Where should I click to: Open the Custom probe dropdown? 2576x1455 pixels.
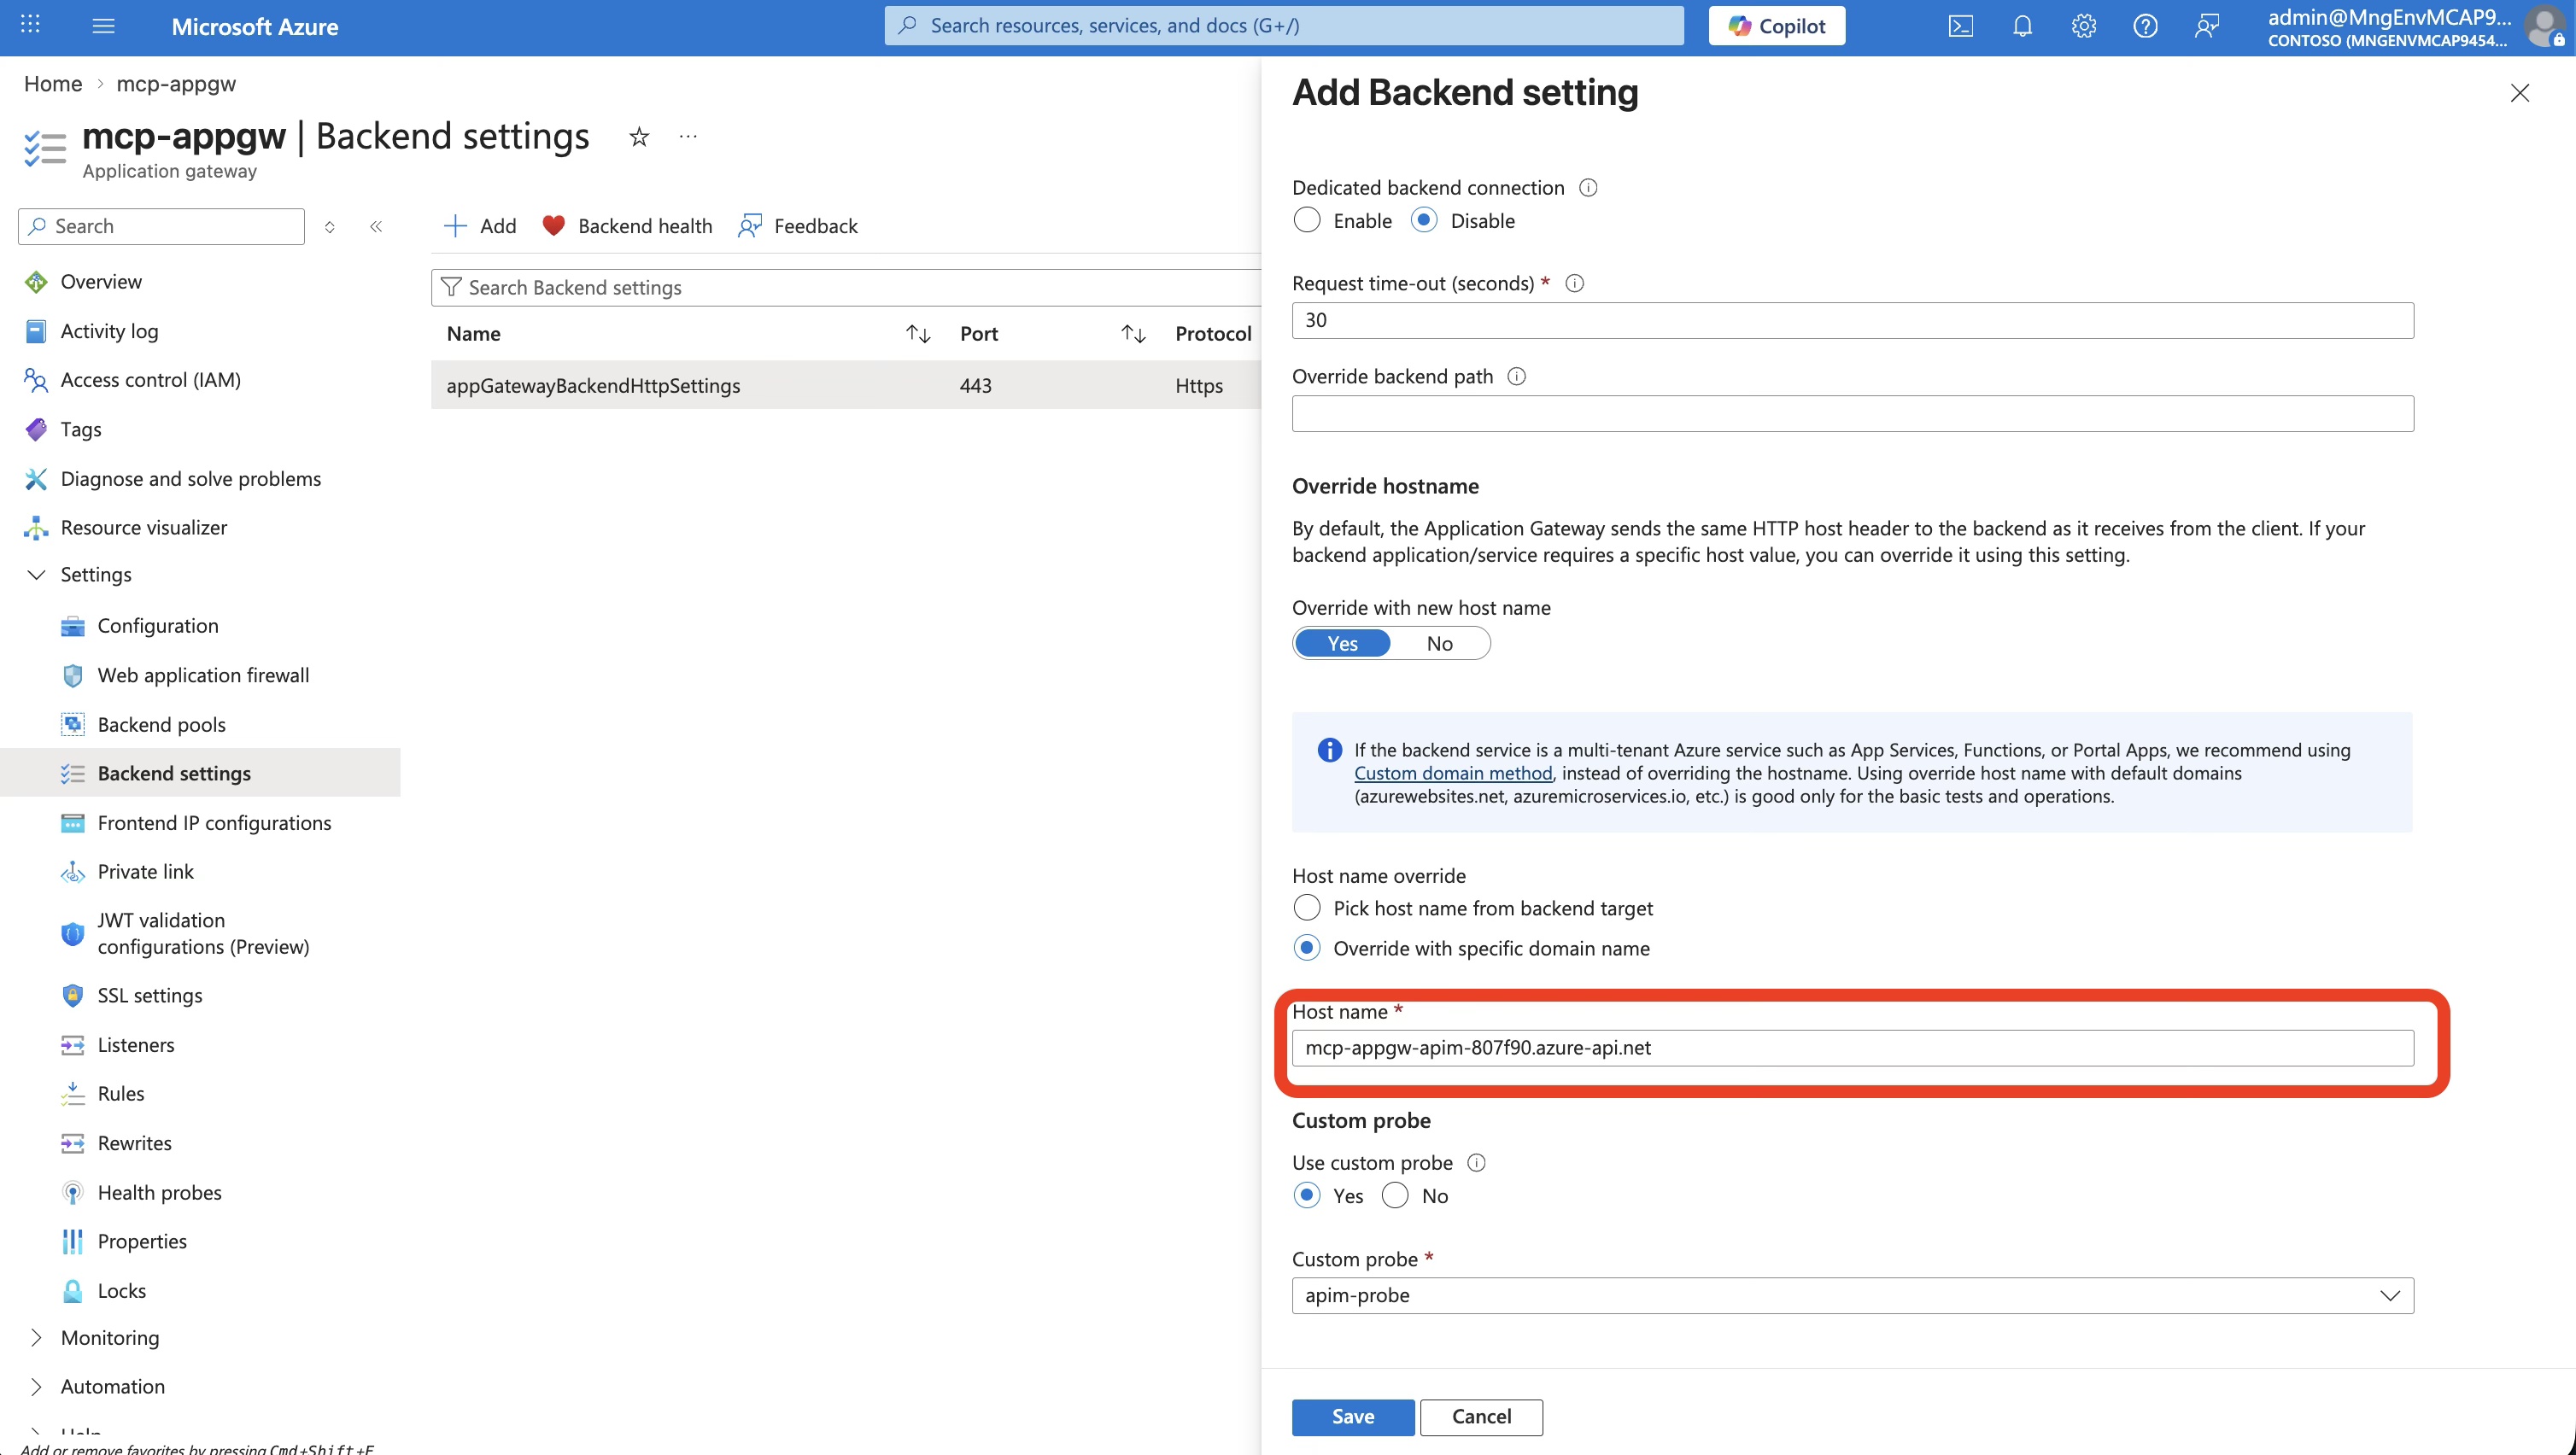coord(2390,1295)
